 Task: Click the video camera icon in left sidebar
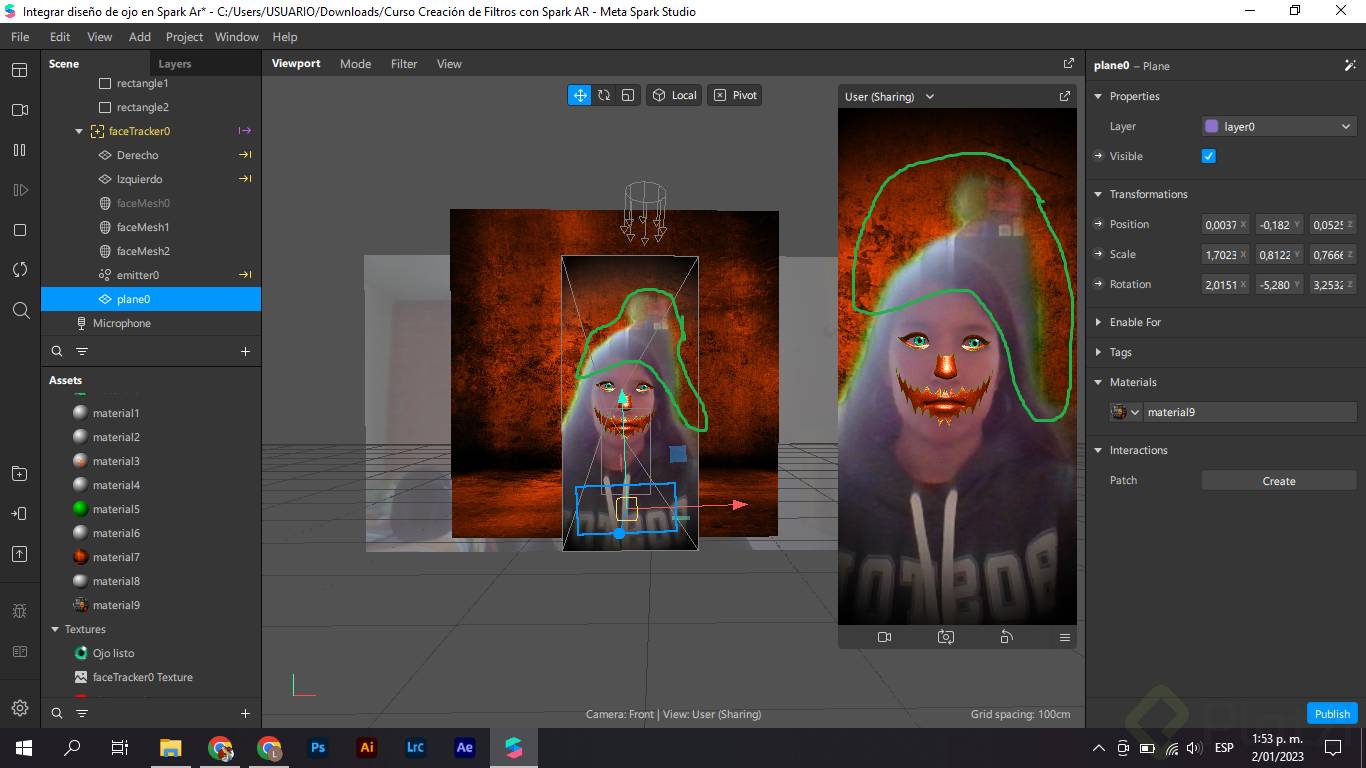coord(19,110)
